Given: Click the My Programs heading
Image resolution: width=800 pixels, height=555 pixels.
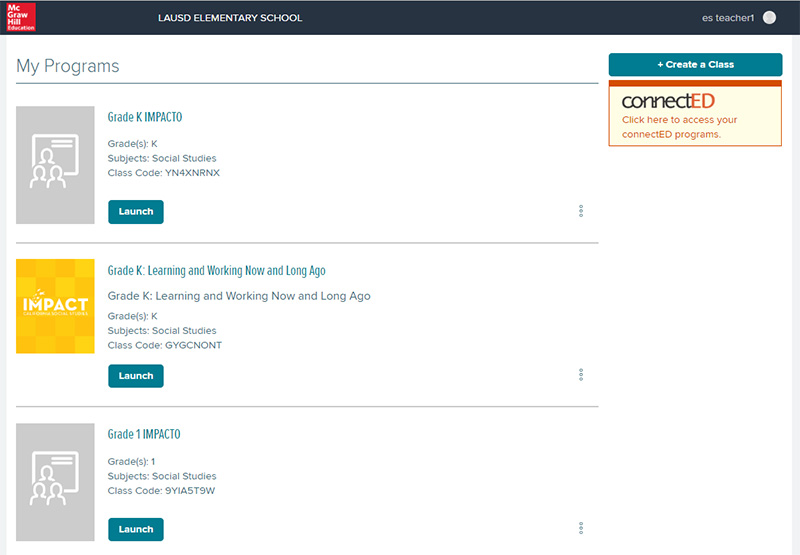Looking at the screenshot, I should tap(68, 66).
